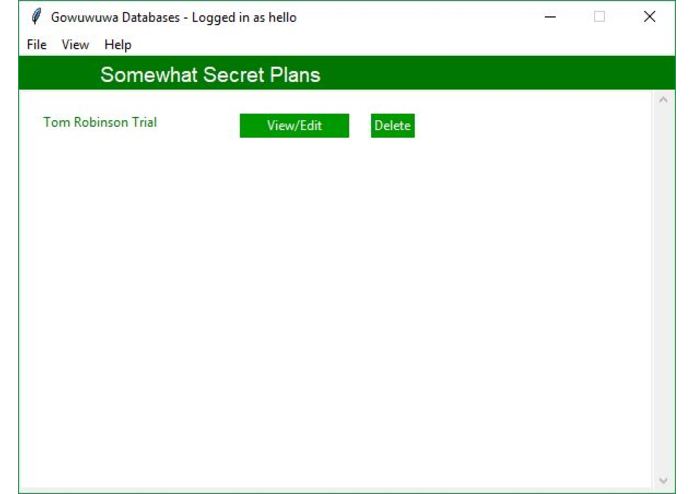
Task: Minimize the Gowuwuwa Databases window
Action: [x=550, y=17]
